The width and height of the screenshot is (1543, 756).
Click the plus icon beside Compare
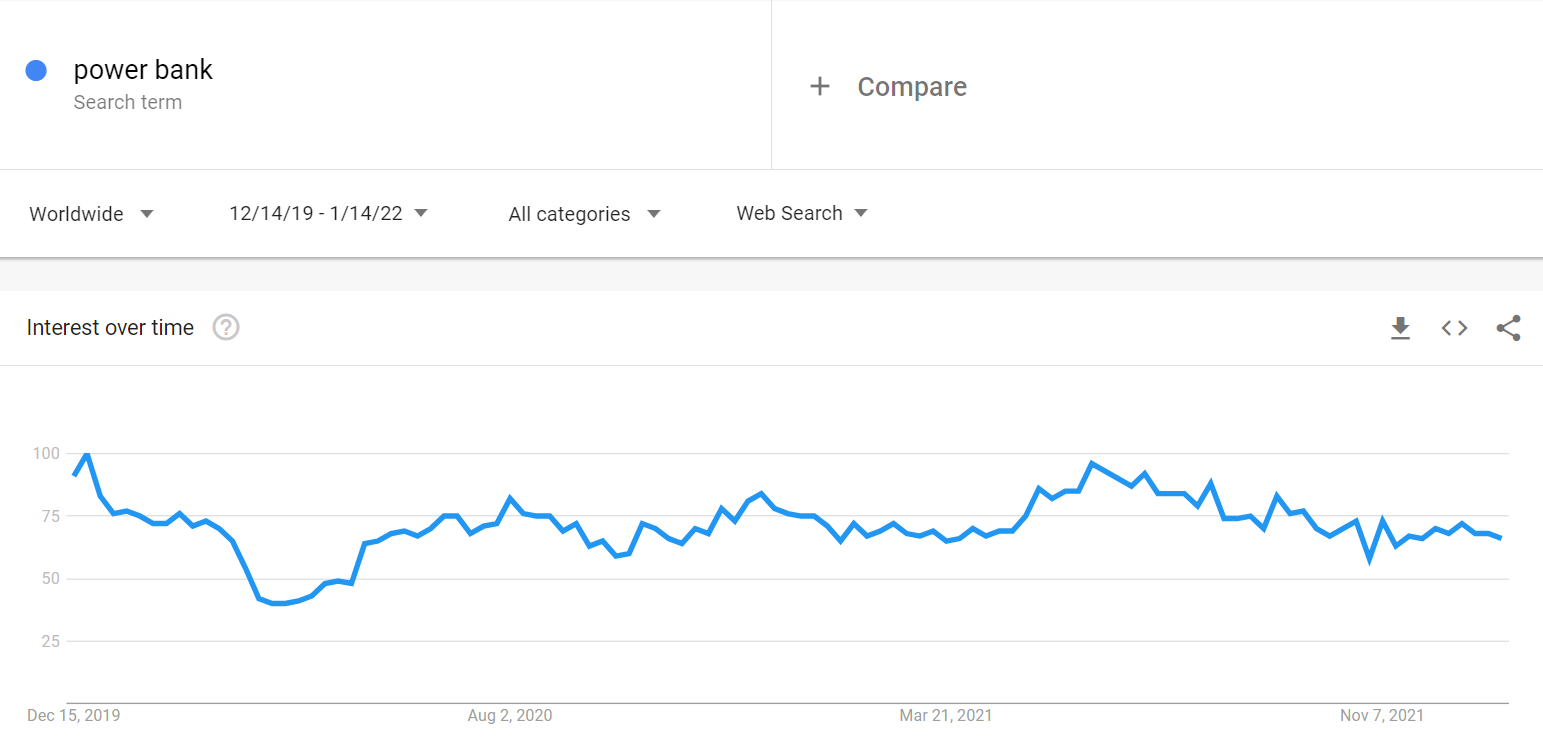pyautogui.click(x=820, y=87)
